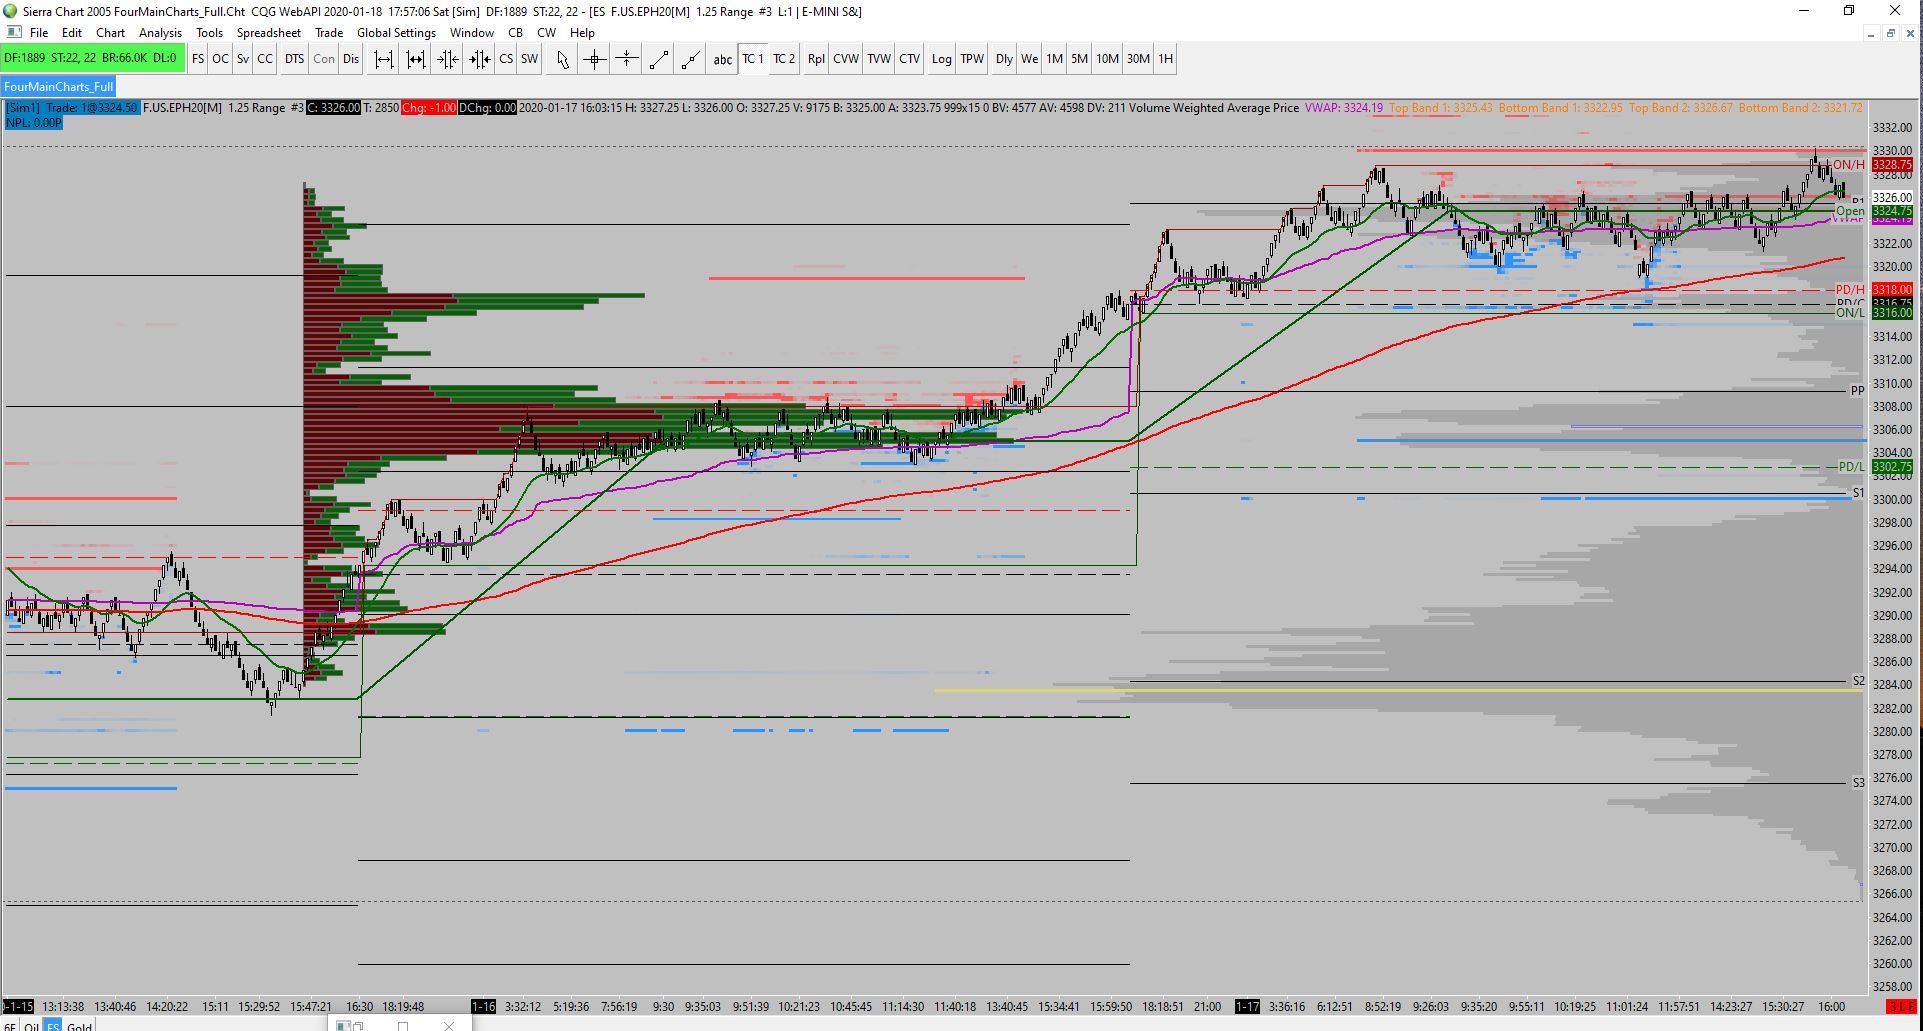The width and height of the screenshot is (1923, 1031).
Task: Click the FS toolbar button
Action: pos(198,59)
